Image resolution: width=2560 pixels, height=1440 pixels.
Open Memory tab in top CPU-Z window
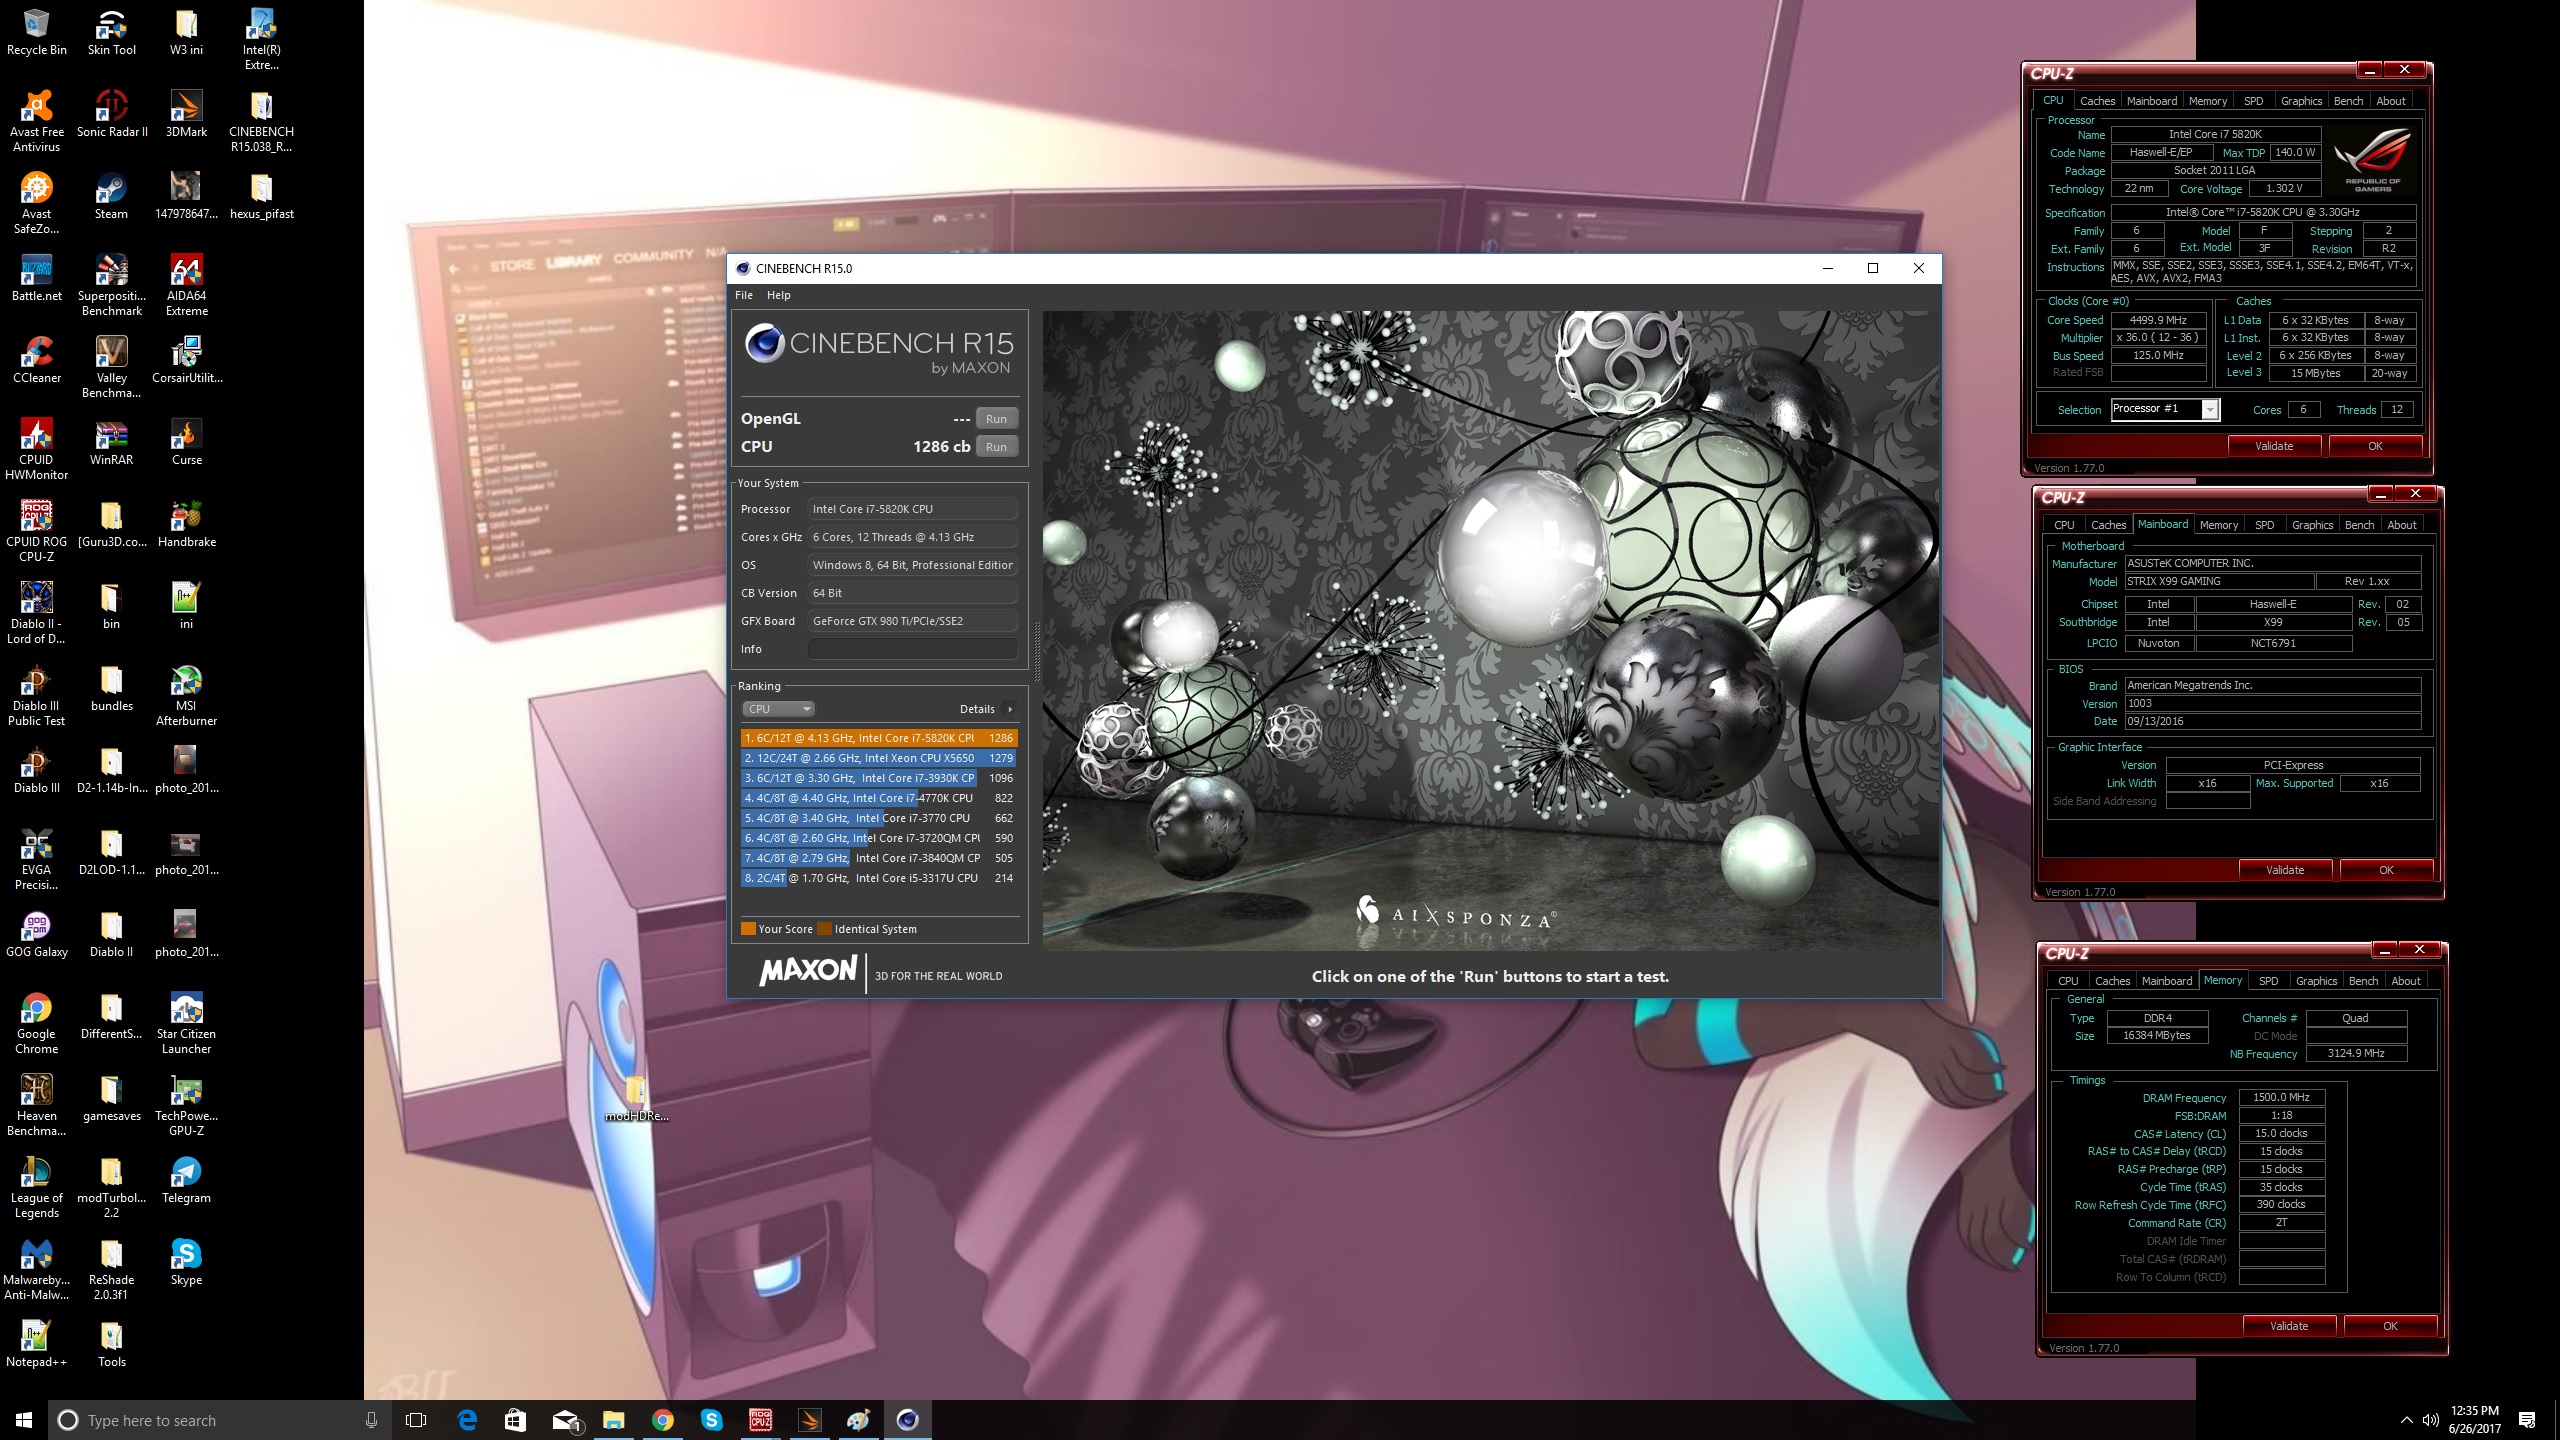2207,101
